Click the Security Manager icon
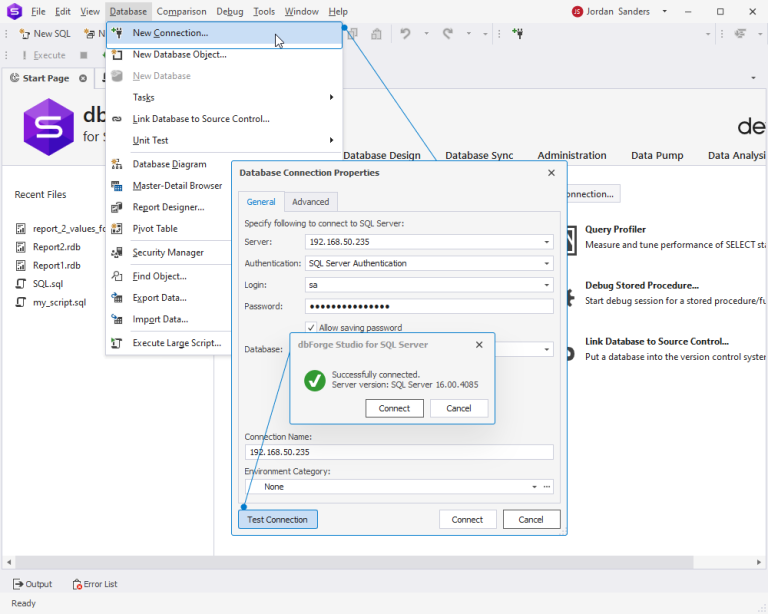The image size is (768, 614). click(117, 253)
